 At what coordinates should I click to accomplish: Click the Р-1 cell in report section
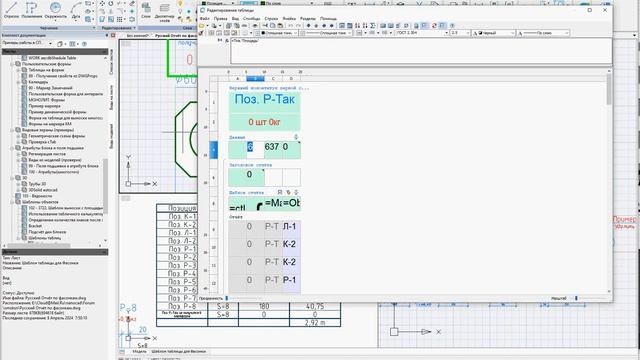point(291,283)
